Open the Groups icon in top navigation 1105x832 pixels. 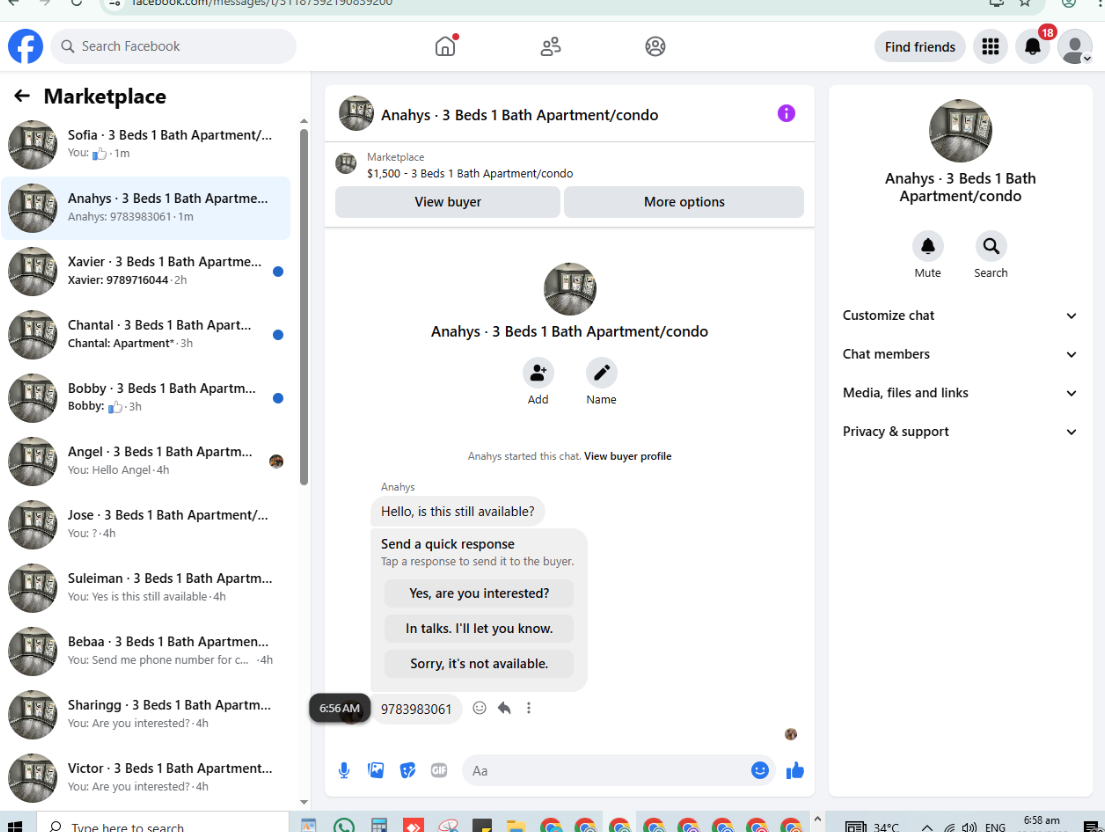click(655, 46)
